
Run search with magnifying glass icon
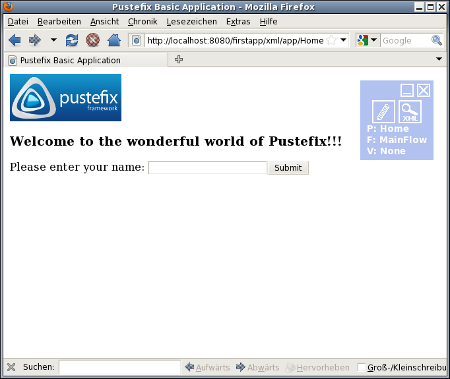pos(436,40)
